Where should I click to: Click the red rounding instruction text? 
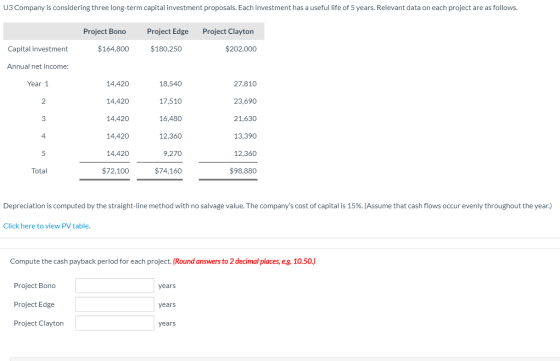click(244, 261)
